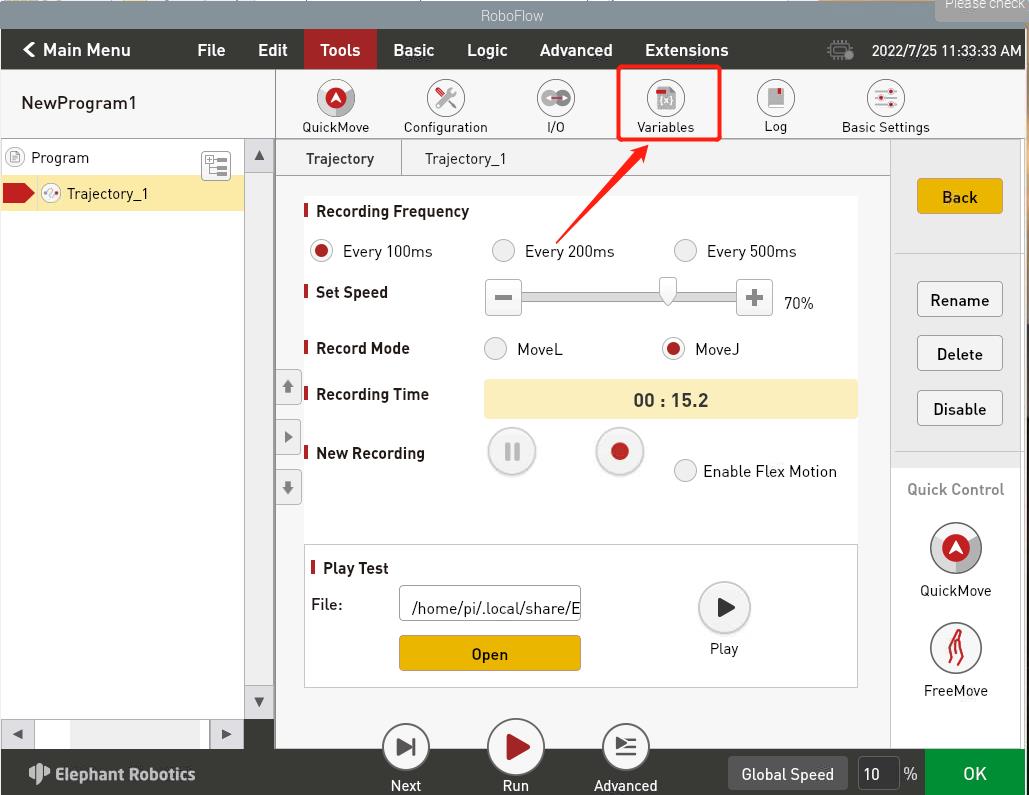Open the I/O panel icon

[555, 100]
